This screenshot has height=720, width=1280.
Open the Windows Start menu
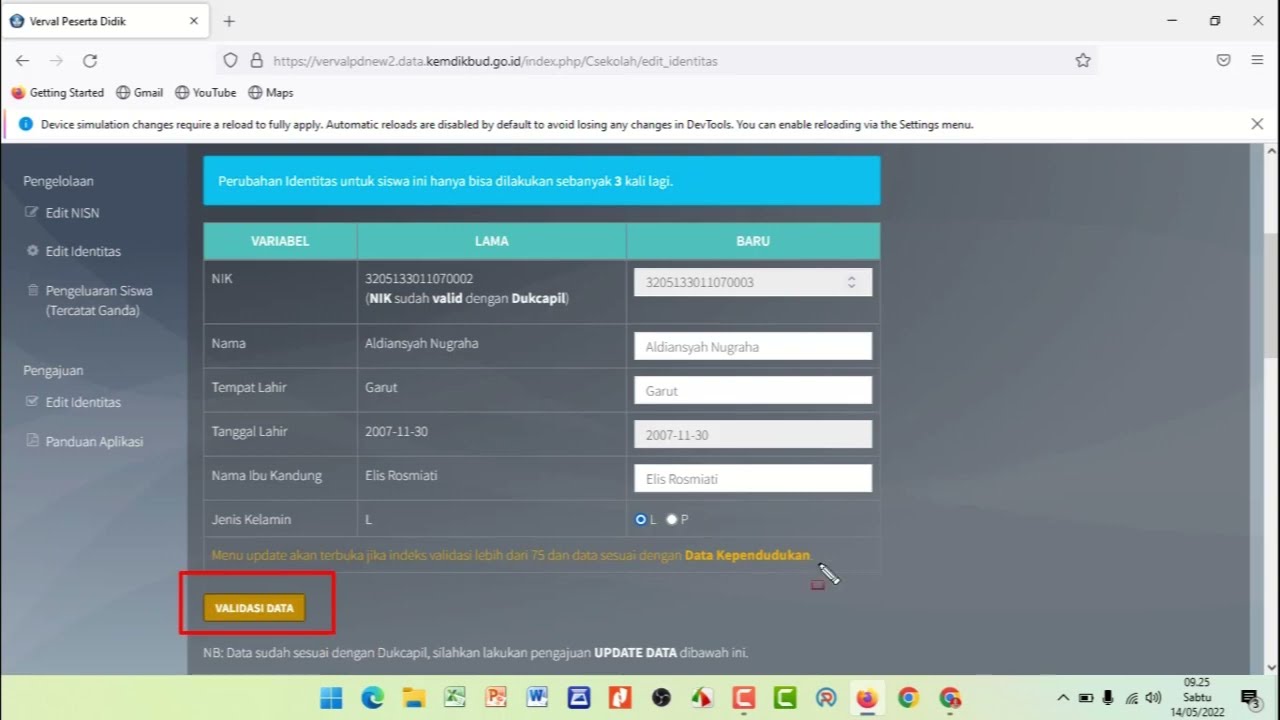click(x=331, y=697)
